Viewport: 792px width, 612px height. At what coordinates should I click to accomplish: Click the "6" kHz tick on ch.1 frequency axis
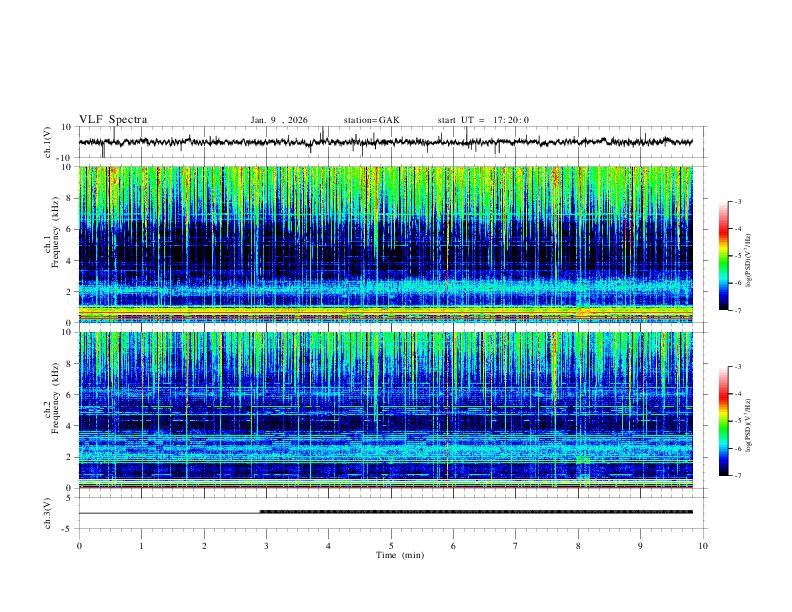[x=69, y=229]
